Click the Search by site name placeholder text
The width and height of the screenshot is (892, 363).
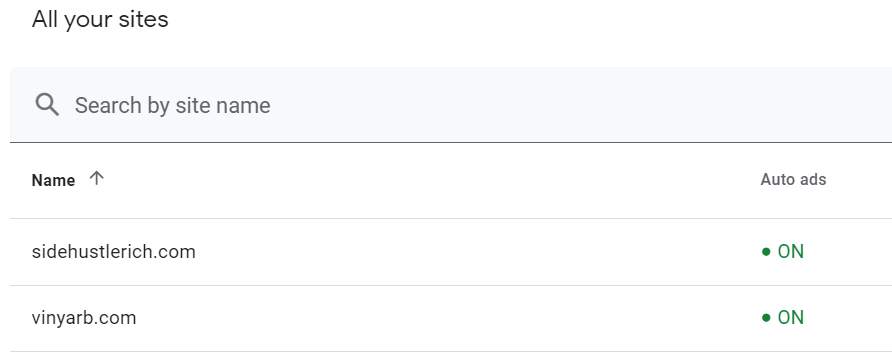pos(172,105)
